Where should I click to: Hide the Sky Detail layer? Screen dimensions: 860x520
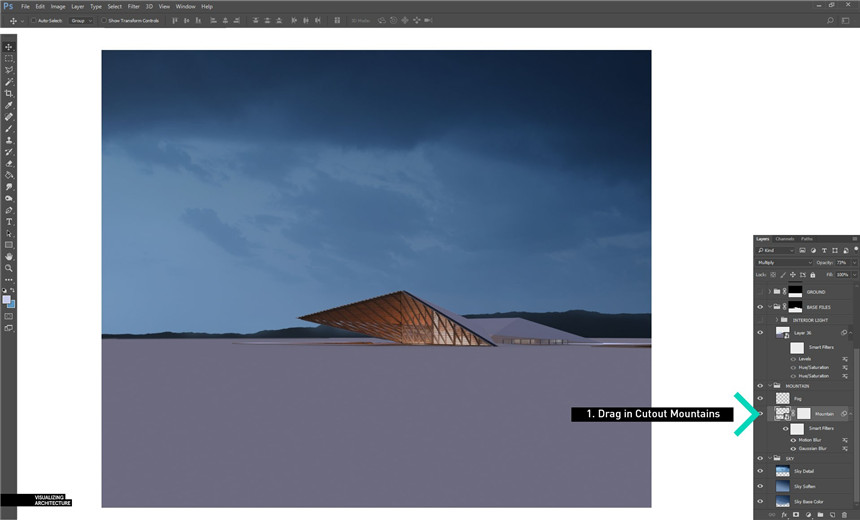coord(760,470)
